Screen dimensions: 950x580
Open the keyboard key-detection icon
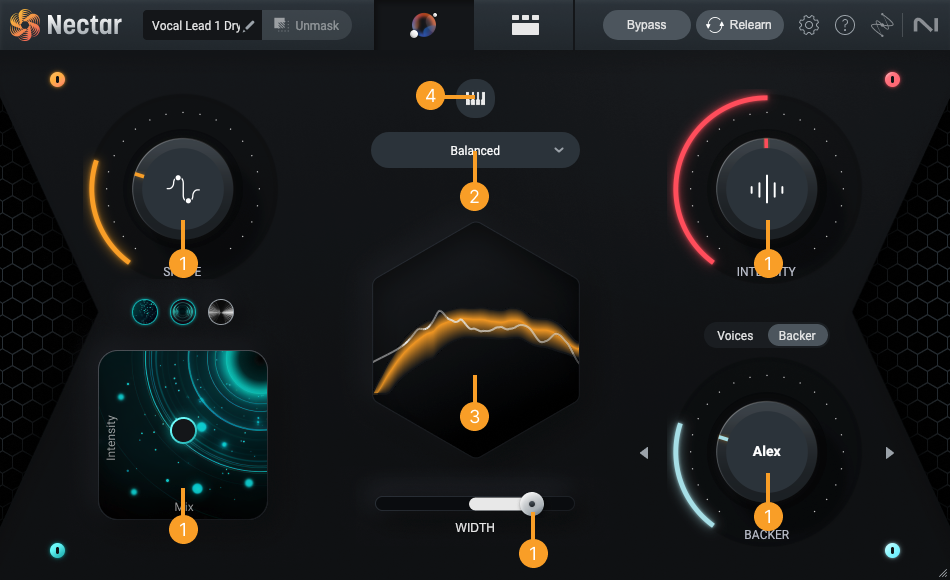pos(476,98)
